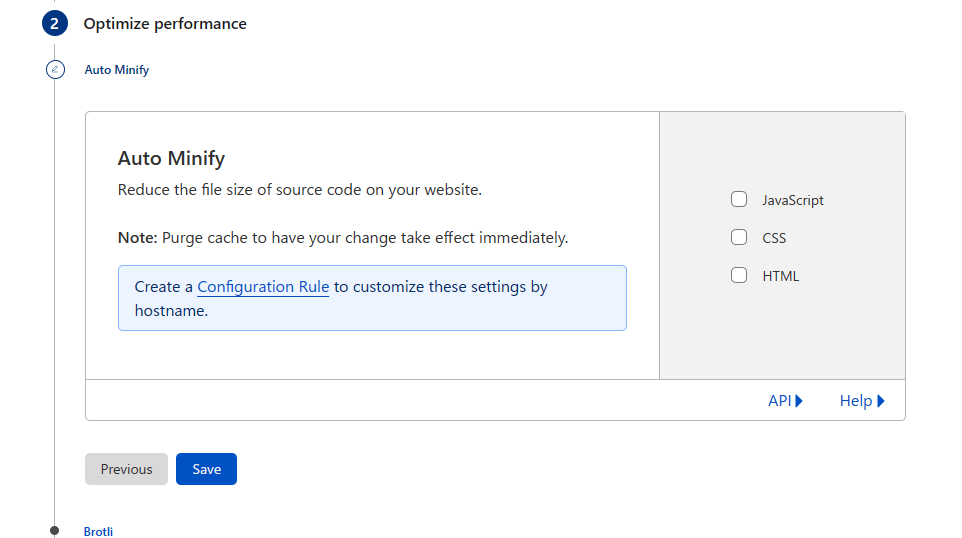Screen dimensions: 962x538
Task: Click the triangle arrow beside API
Action: [x=799, y=401]
